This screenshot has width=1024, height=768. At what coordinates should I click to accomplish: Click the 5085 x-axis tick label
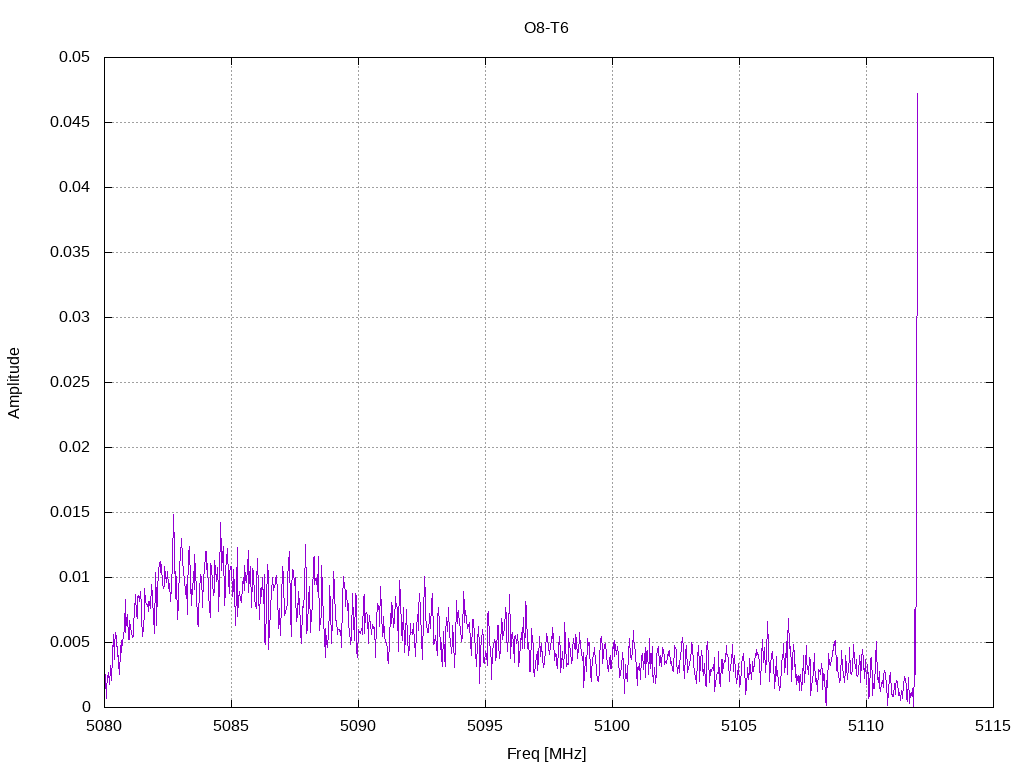tap(231, 726)
